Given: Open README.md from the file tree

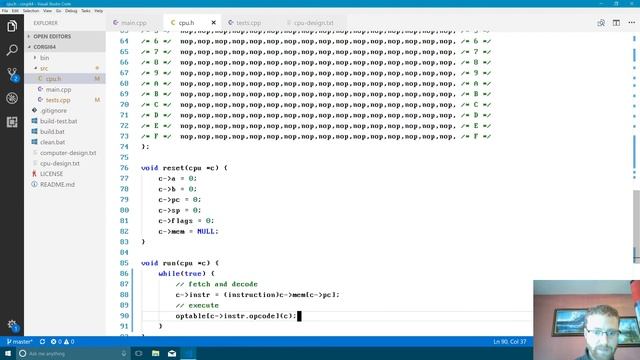Looking at the screenshot, I should tap(65, 184).
